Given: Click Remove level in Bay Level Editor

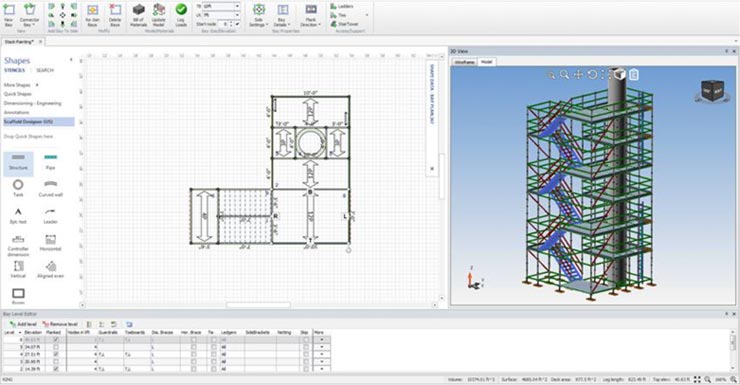Looking at the screenshot, I should pos(60,324).
